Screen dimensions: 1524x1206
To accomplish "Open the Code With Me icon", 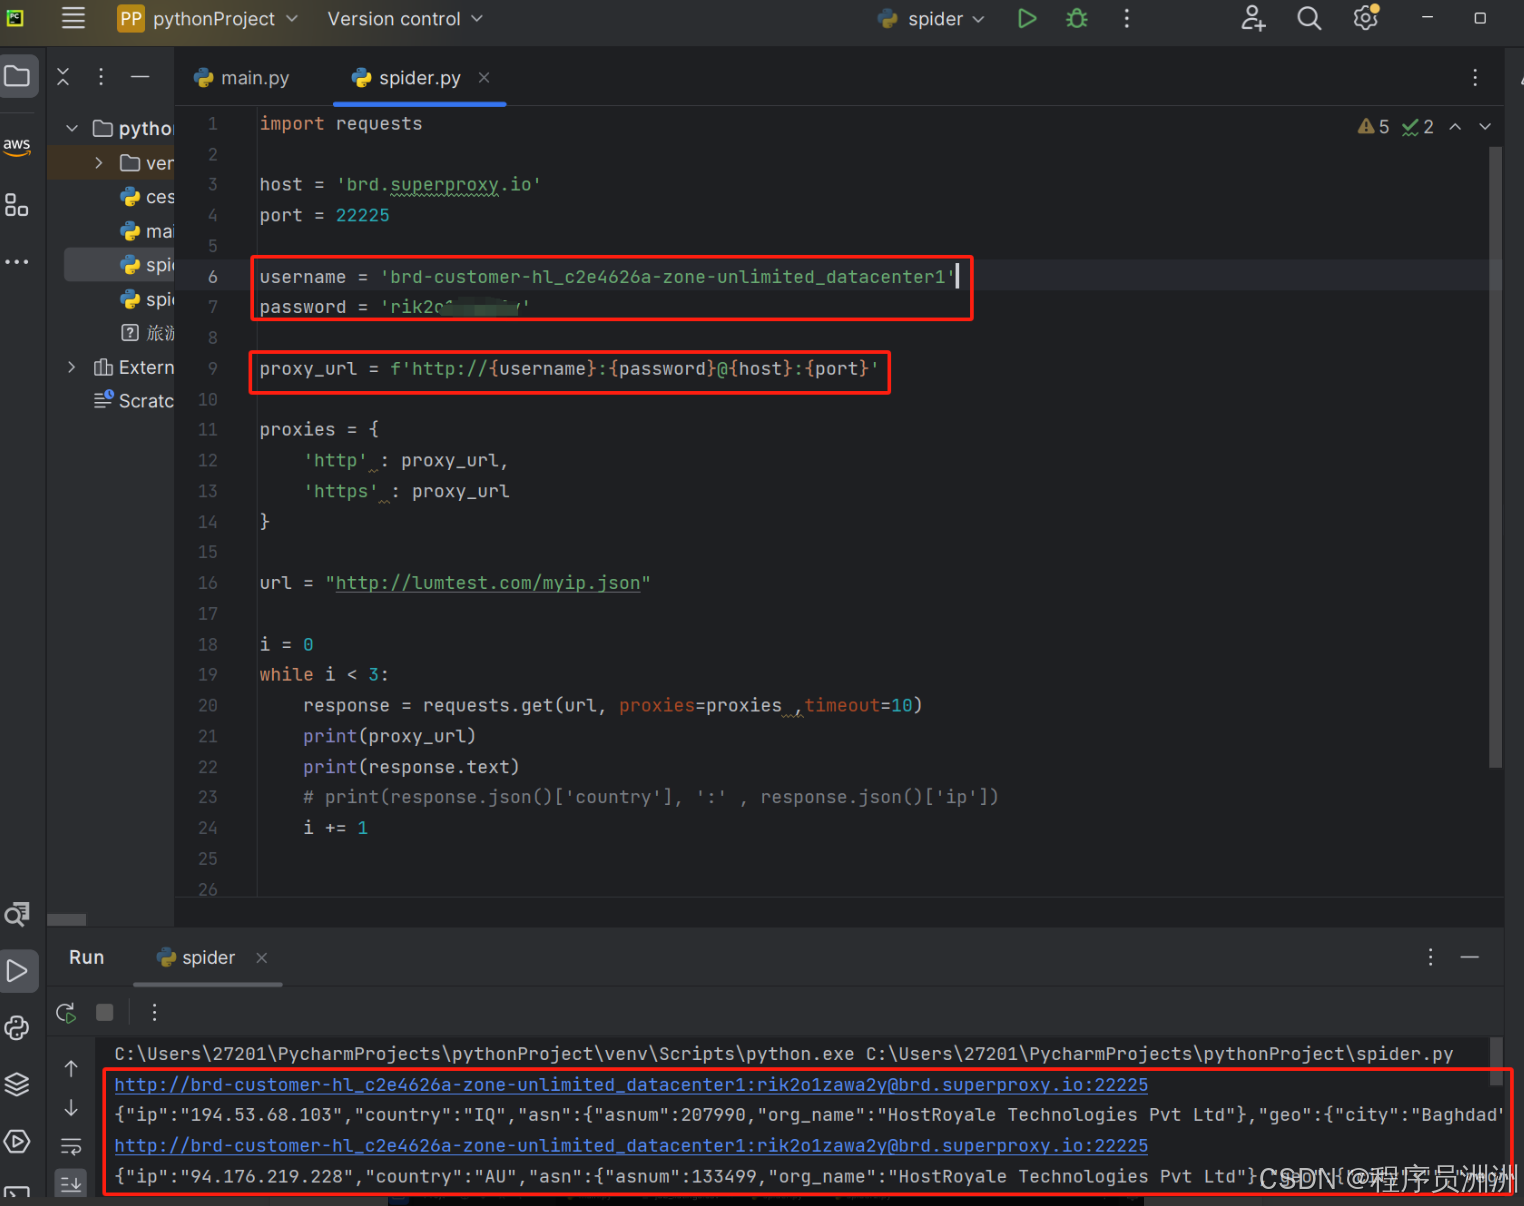I will click(x=1253, y=18).
